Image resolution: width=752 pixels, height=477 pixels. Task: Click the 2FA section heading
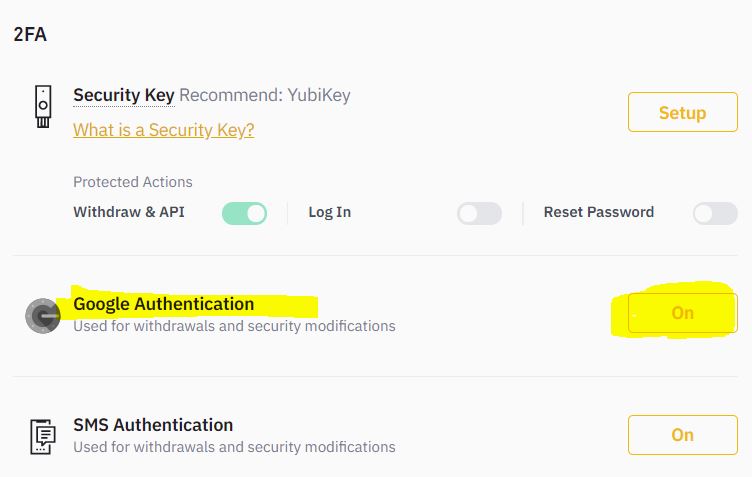30,35
